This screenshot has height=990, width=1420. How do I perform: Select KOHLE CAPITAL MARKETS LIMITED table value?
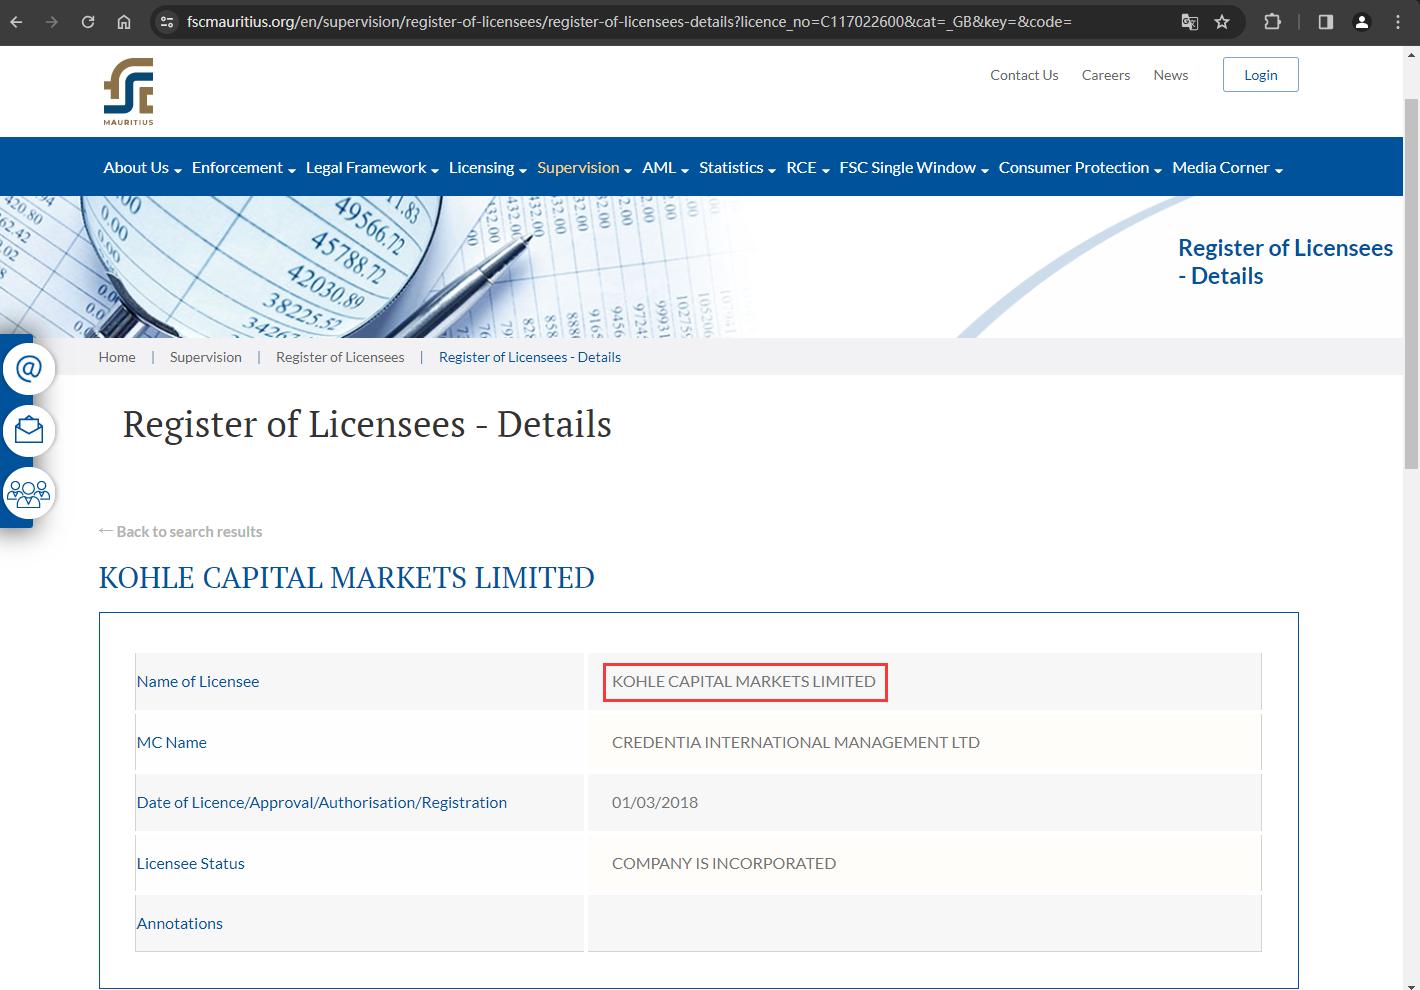[x=744, y=681]
